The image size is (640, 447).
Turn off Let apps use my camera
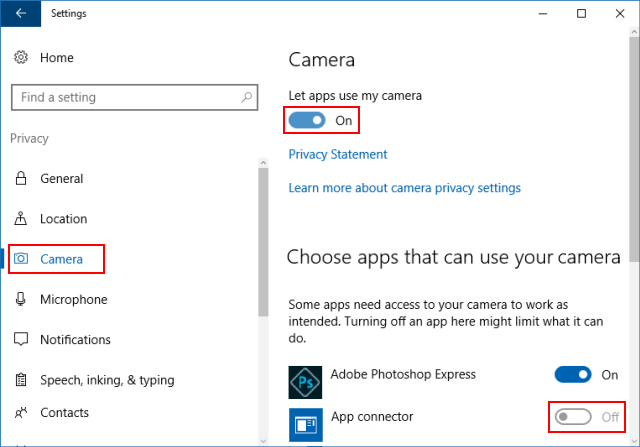click(307, 121)
